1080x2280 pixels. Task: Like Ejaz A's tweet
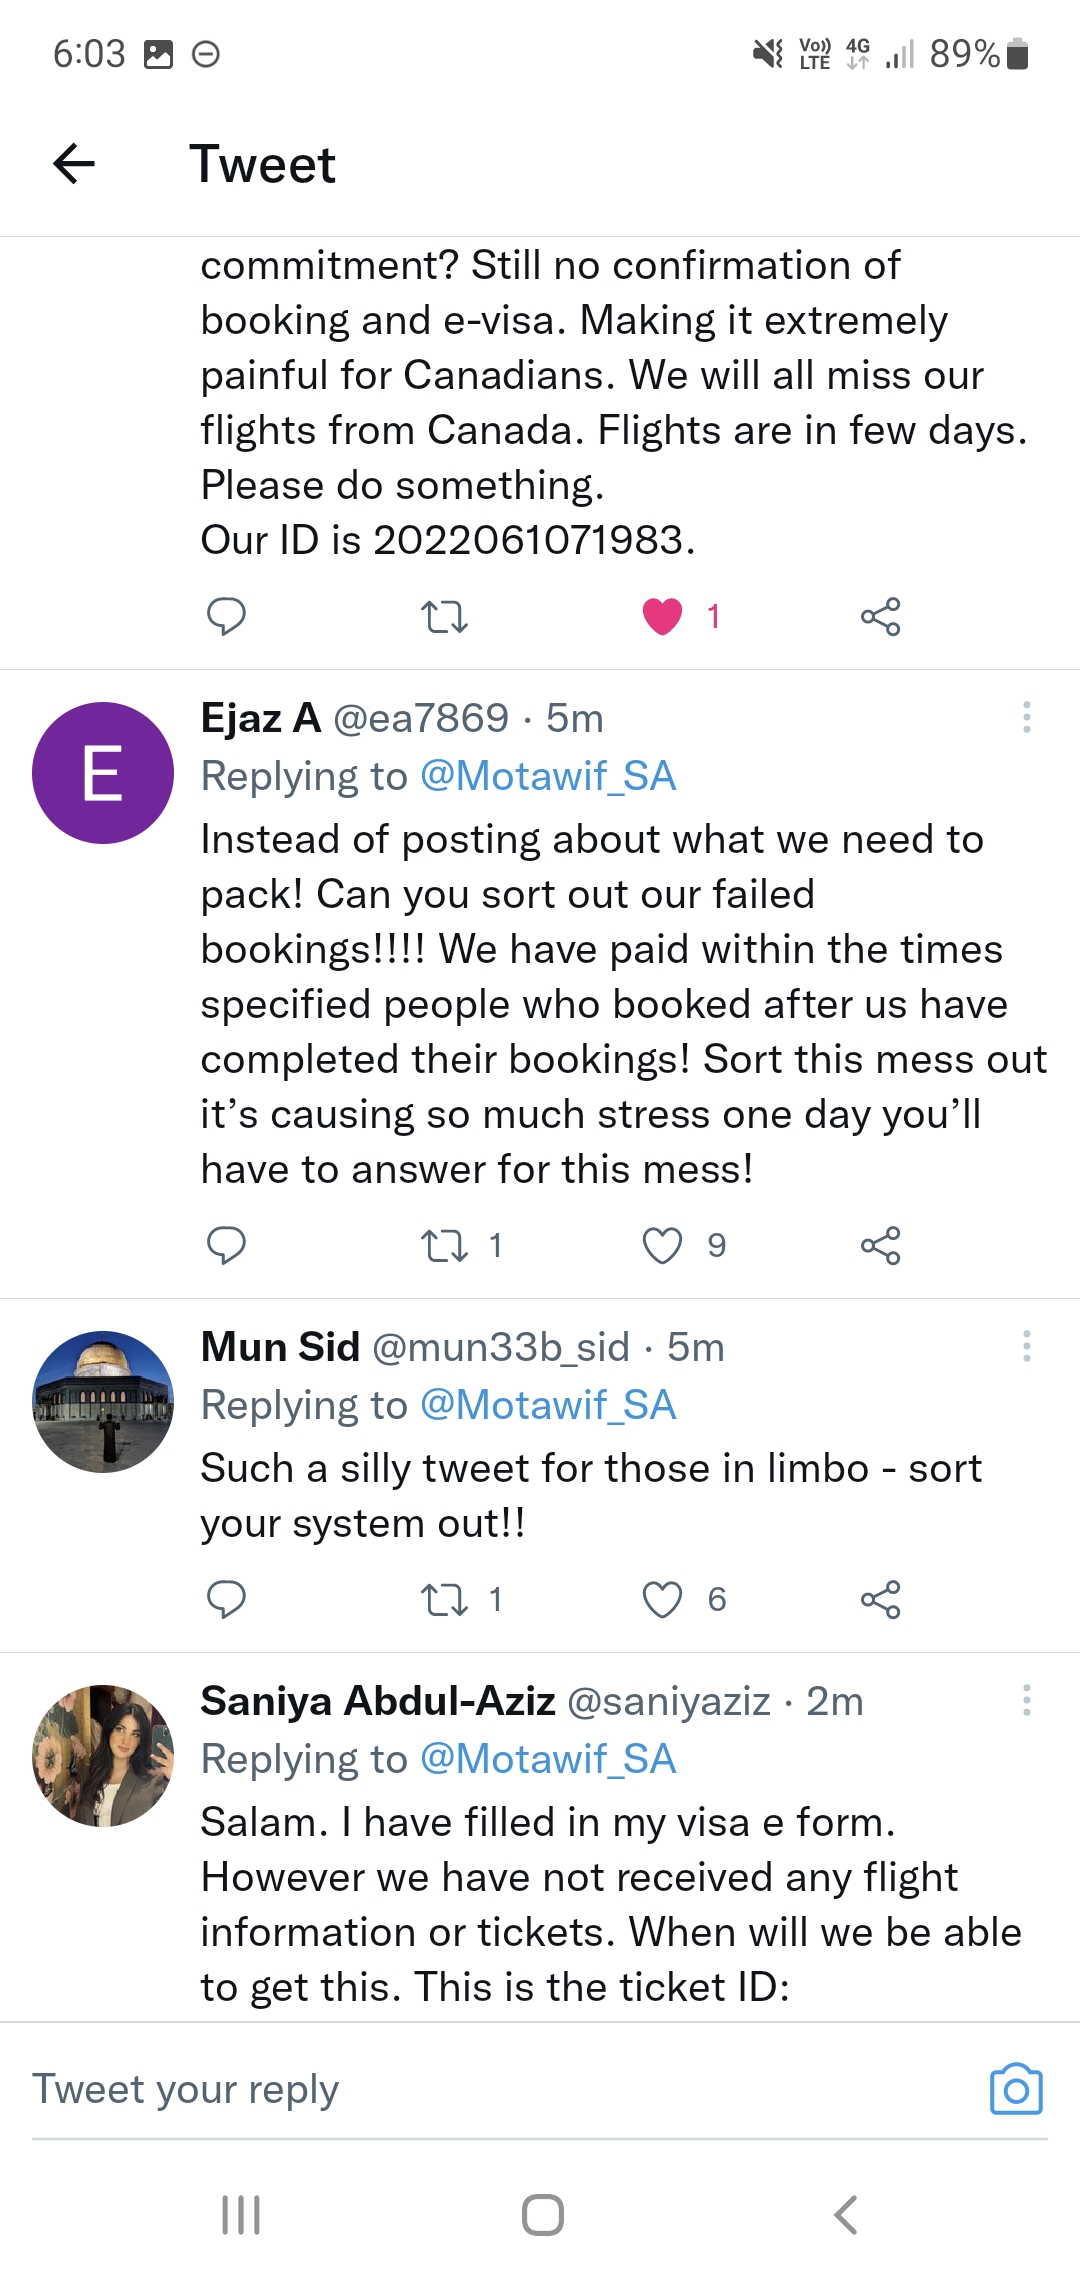662,1245
